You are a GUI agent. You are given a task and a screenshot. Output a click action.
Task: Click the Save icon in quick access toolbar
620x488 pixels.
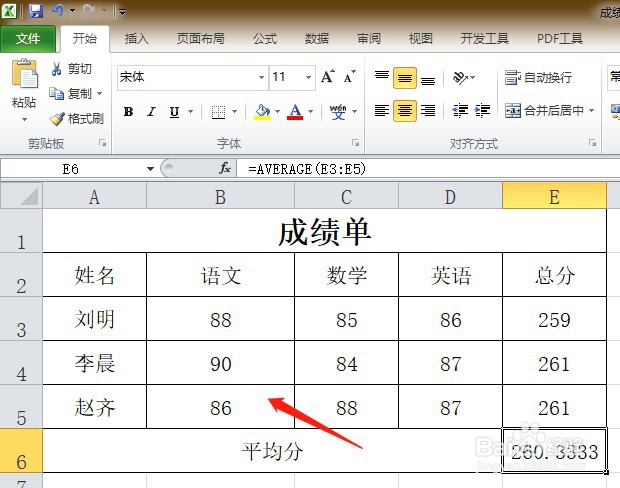[36, 11]
